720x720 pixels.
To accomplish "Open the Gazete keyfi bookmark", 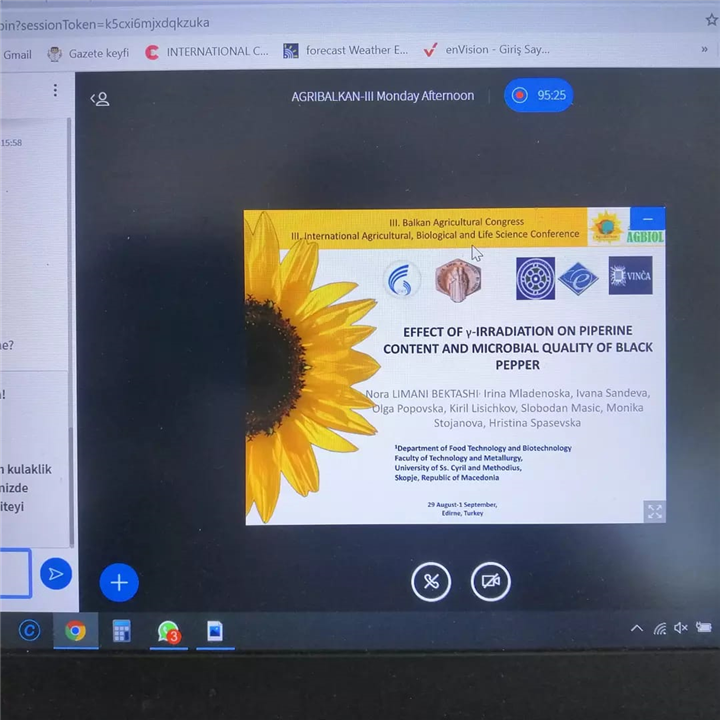I will point(89,53).
